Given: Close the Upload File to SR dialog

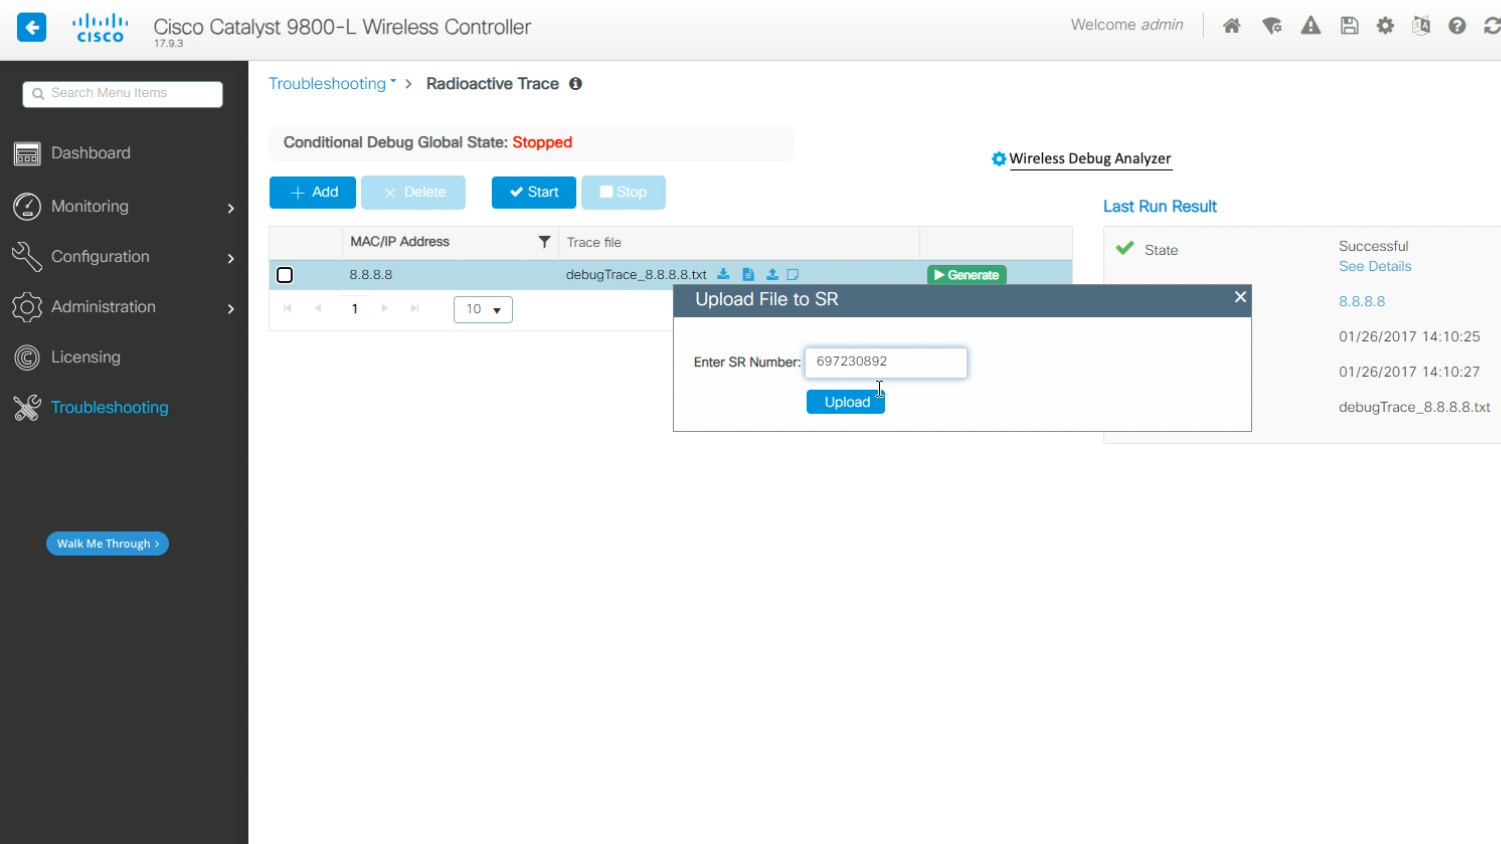Looking at the screenshot, I should pyautogui.click(x=1240, y=297).
